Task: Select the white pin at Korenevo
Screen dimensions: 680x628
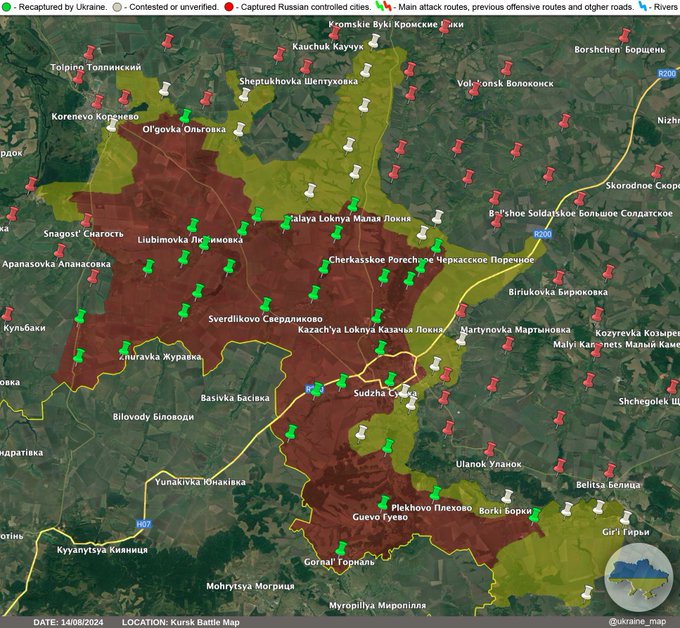Action: coord(112,125)
